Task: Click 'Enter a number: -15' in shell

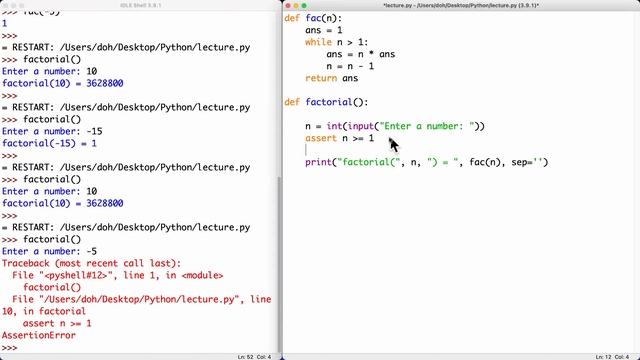Action: click(x=52, y=131)
